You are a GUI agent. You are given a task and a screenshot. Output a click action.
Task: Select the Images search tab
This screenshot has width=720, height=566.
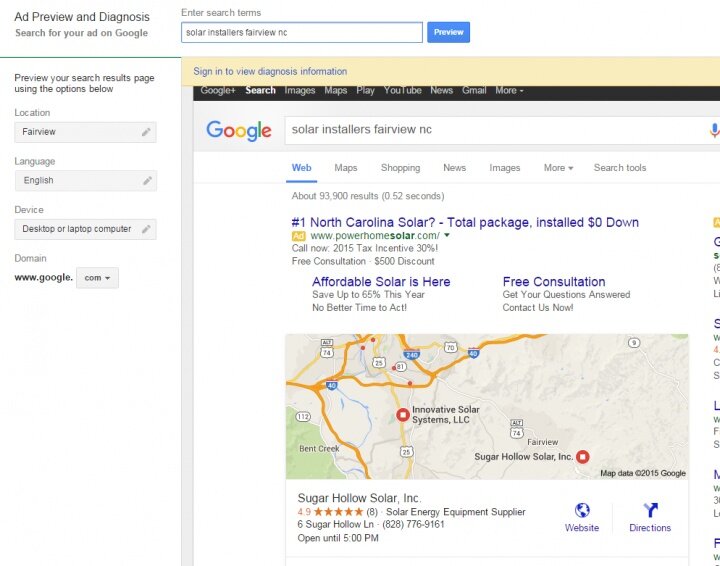tap(505, 168)
